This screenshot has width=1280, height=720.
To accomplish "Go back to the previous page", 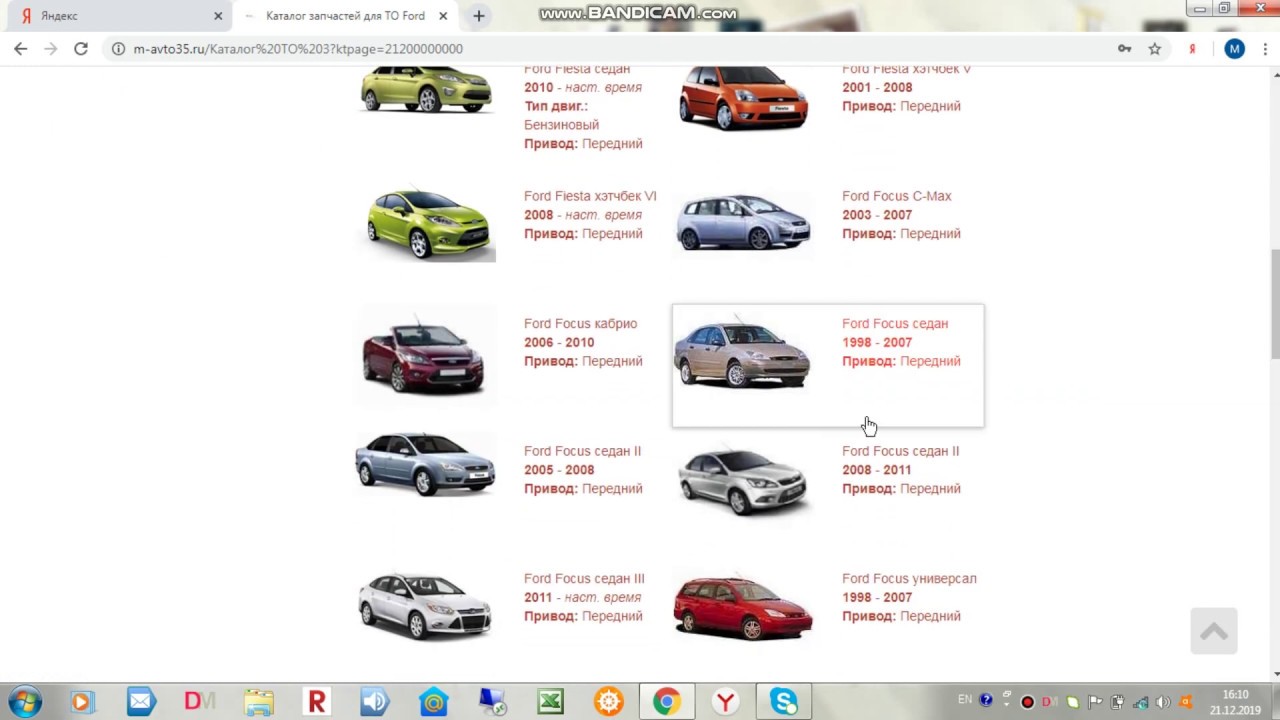I will click(20, 48).
